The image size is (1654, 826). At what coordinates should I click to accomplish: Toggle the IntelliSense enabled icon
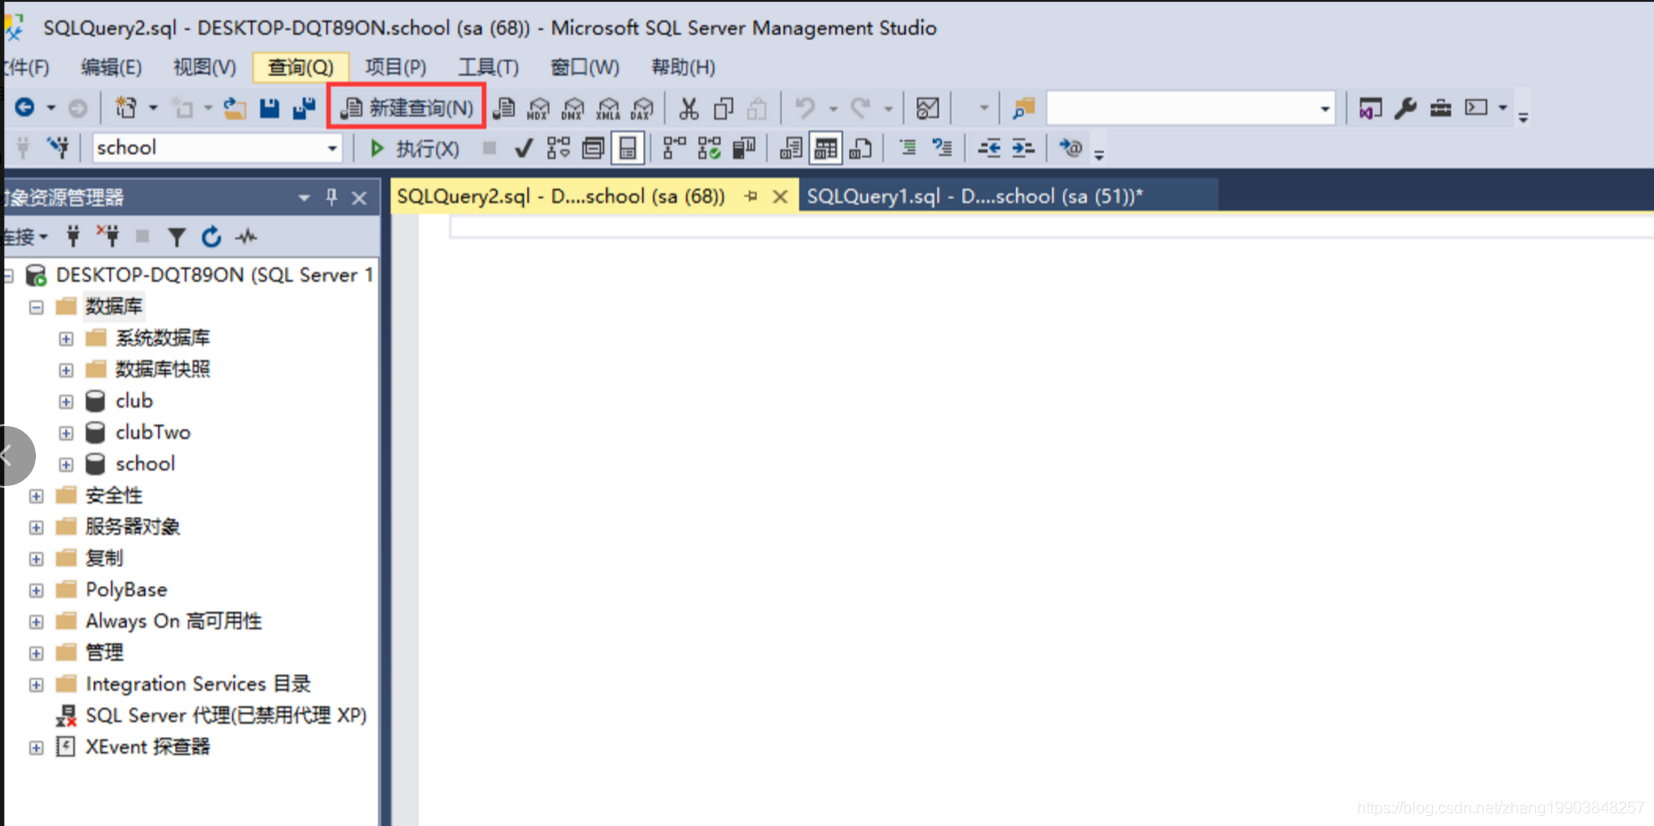pos(628,149)
